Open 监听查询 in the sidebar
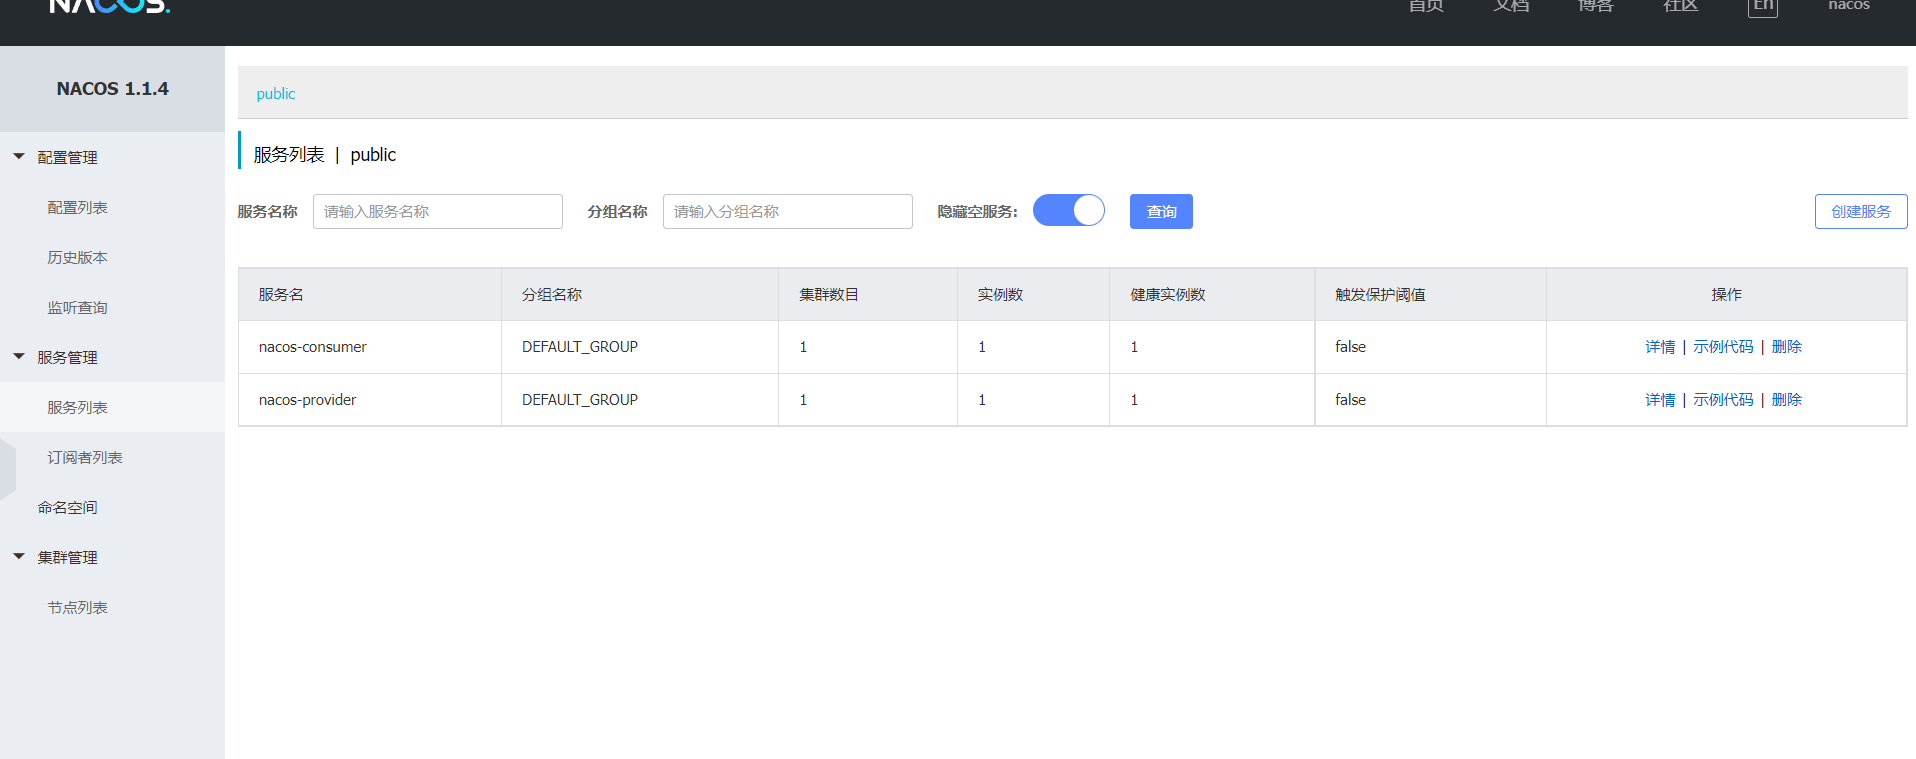This screenshot has width=1916, height=759. click(x=77, y=307)
